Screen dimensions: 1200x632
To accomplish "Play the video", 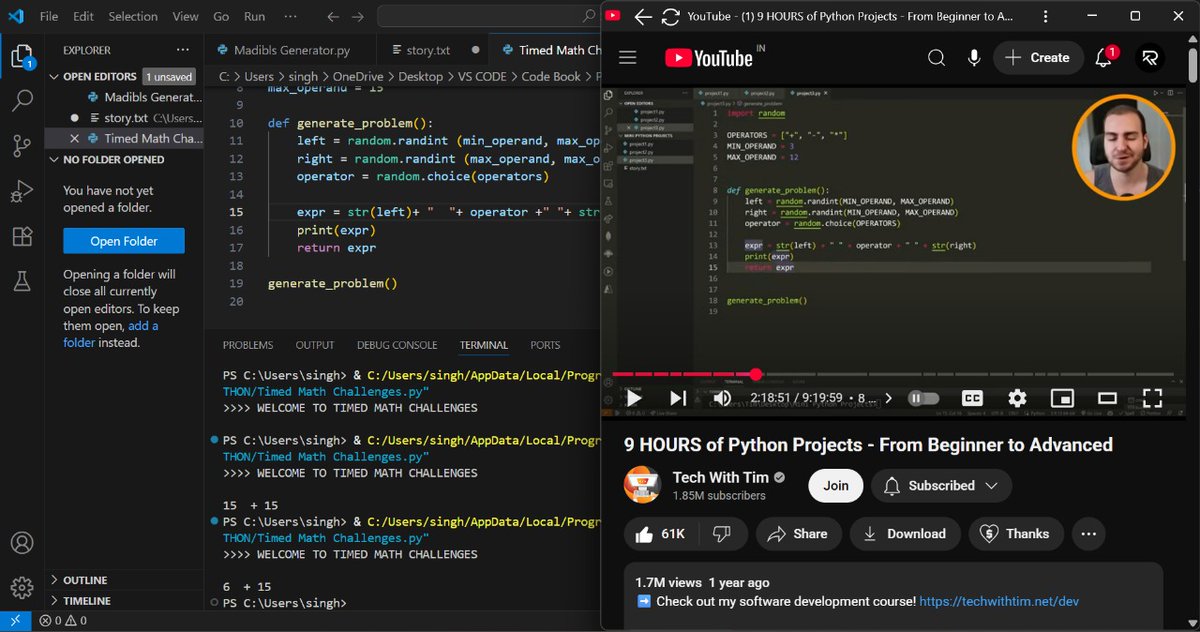I will [634, 398].
